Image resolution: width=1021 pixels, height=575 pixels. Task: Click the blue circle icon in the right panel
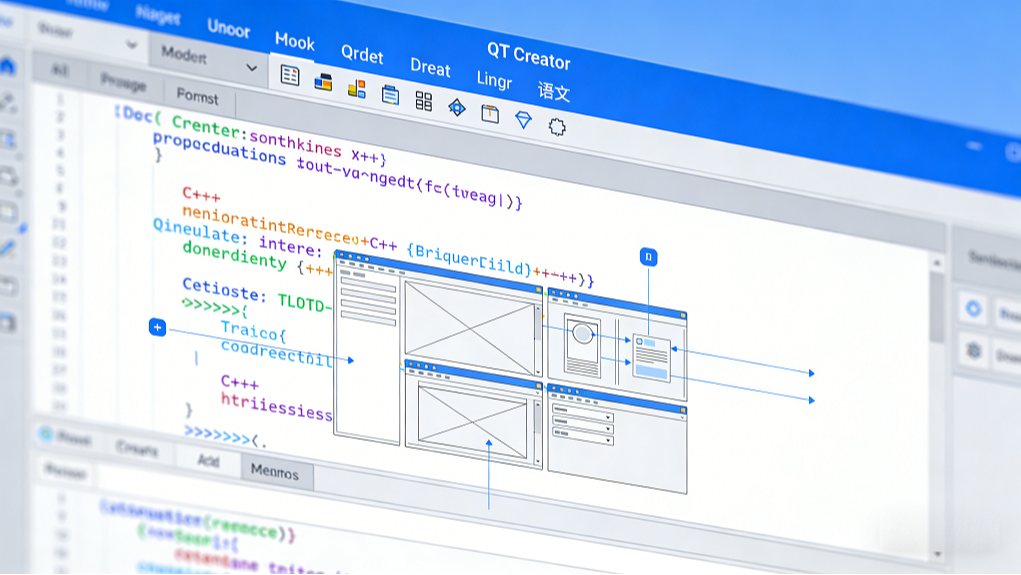point(973,309)
